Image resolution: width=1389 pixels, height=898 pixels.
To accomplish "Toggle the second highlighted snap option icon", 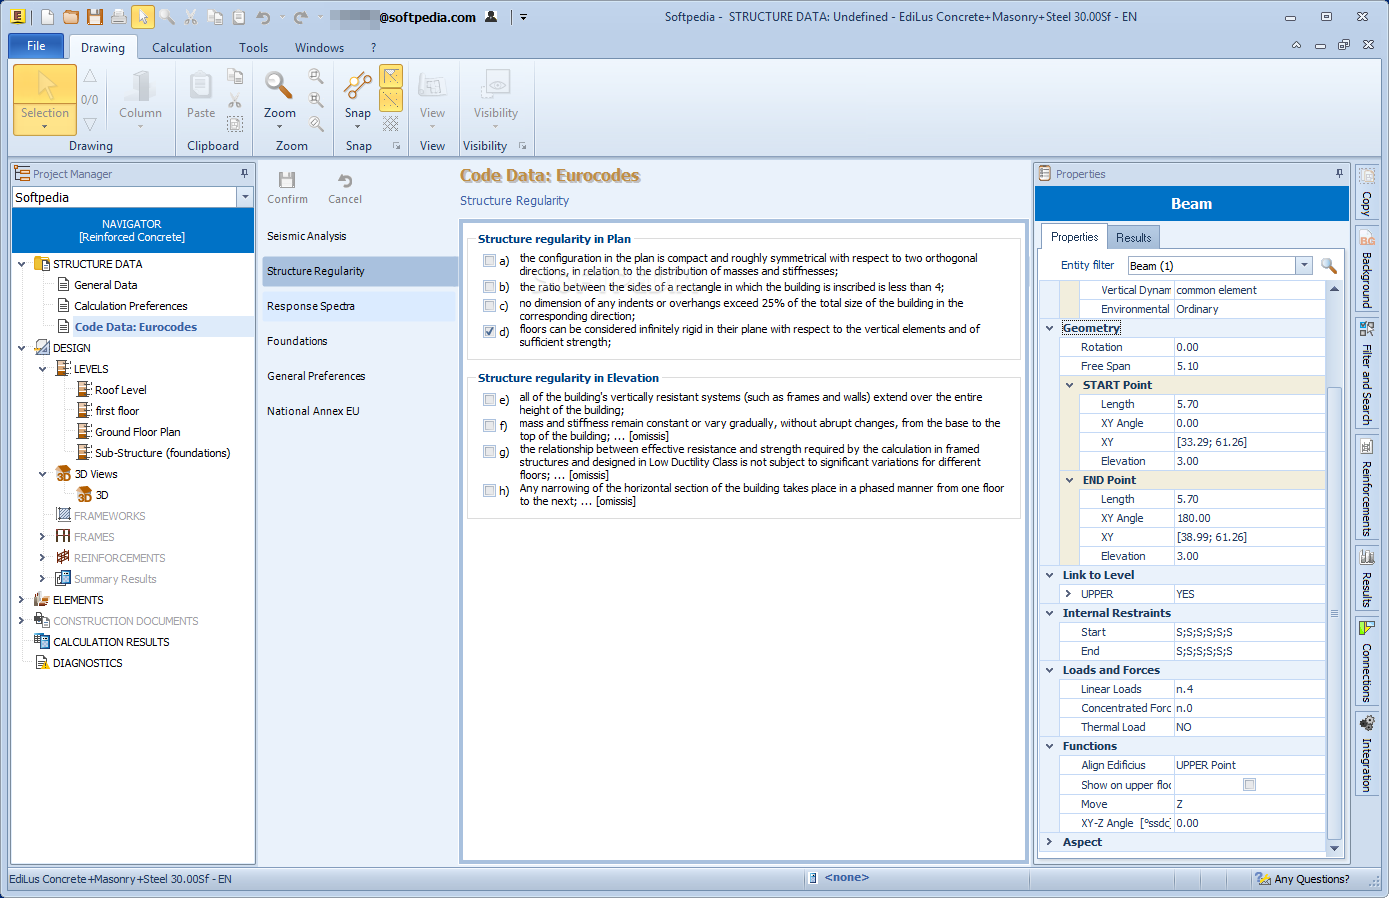I will [x=391, y=100].
